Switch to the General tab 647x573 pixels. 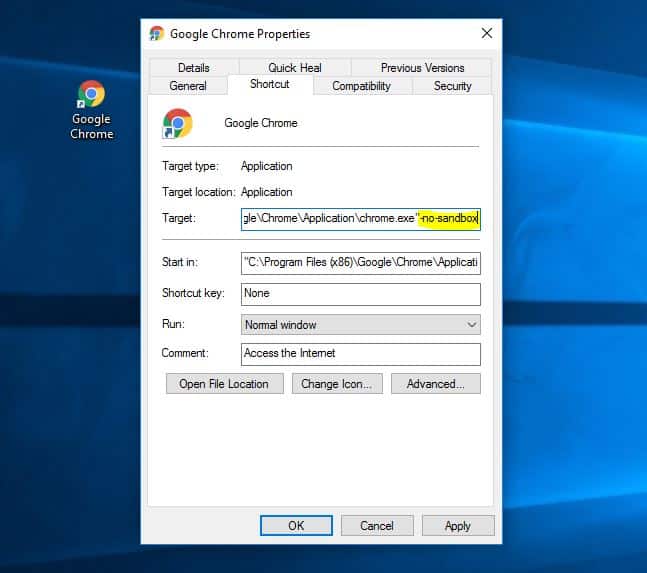click(x=188, y=86)
